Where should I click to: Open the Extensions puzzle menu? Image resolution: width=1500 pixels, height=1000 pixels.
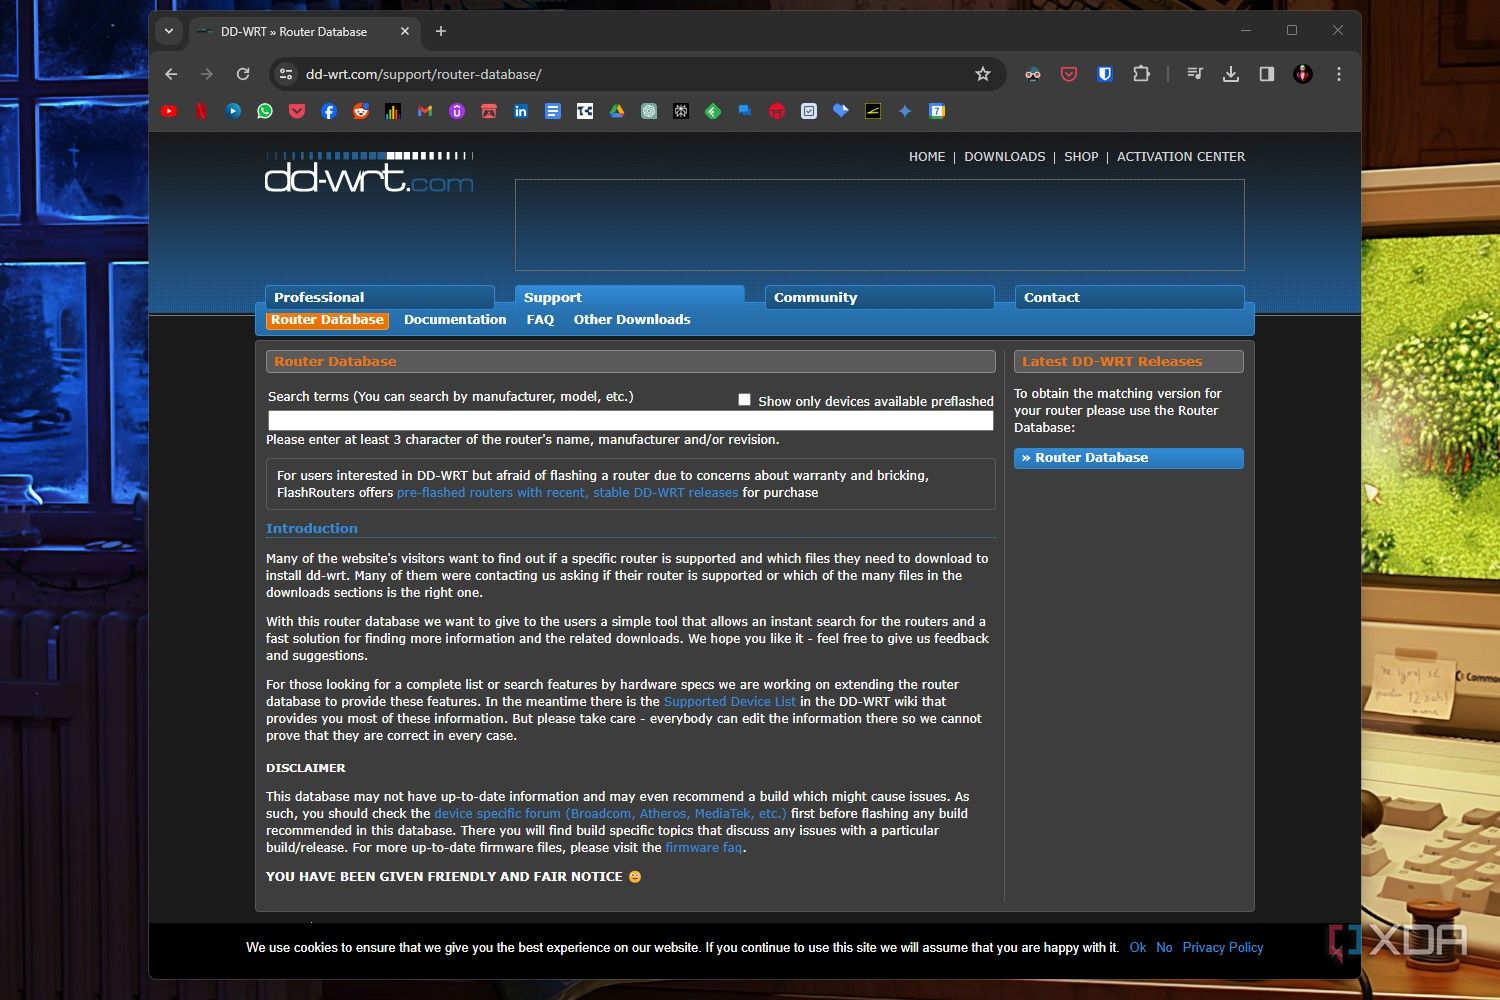pos(1141,74)
